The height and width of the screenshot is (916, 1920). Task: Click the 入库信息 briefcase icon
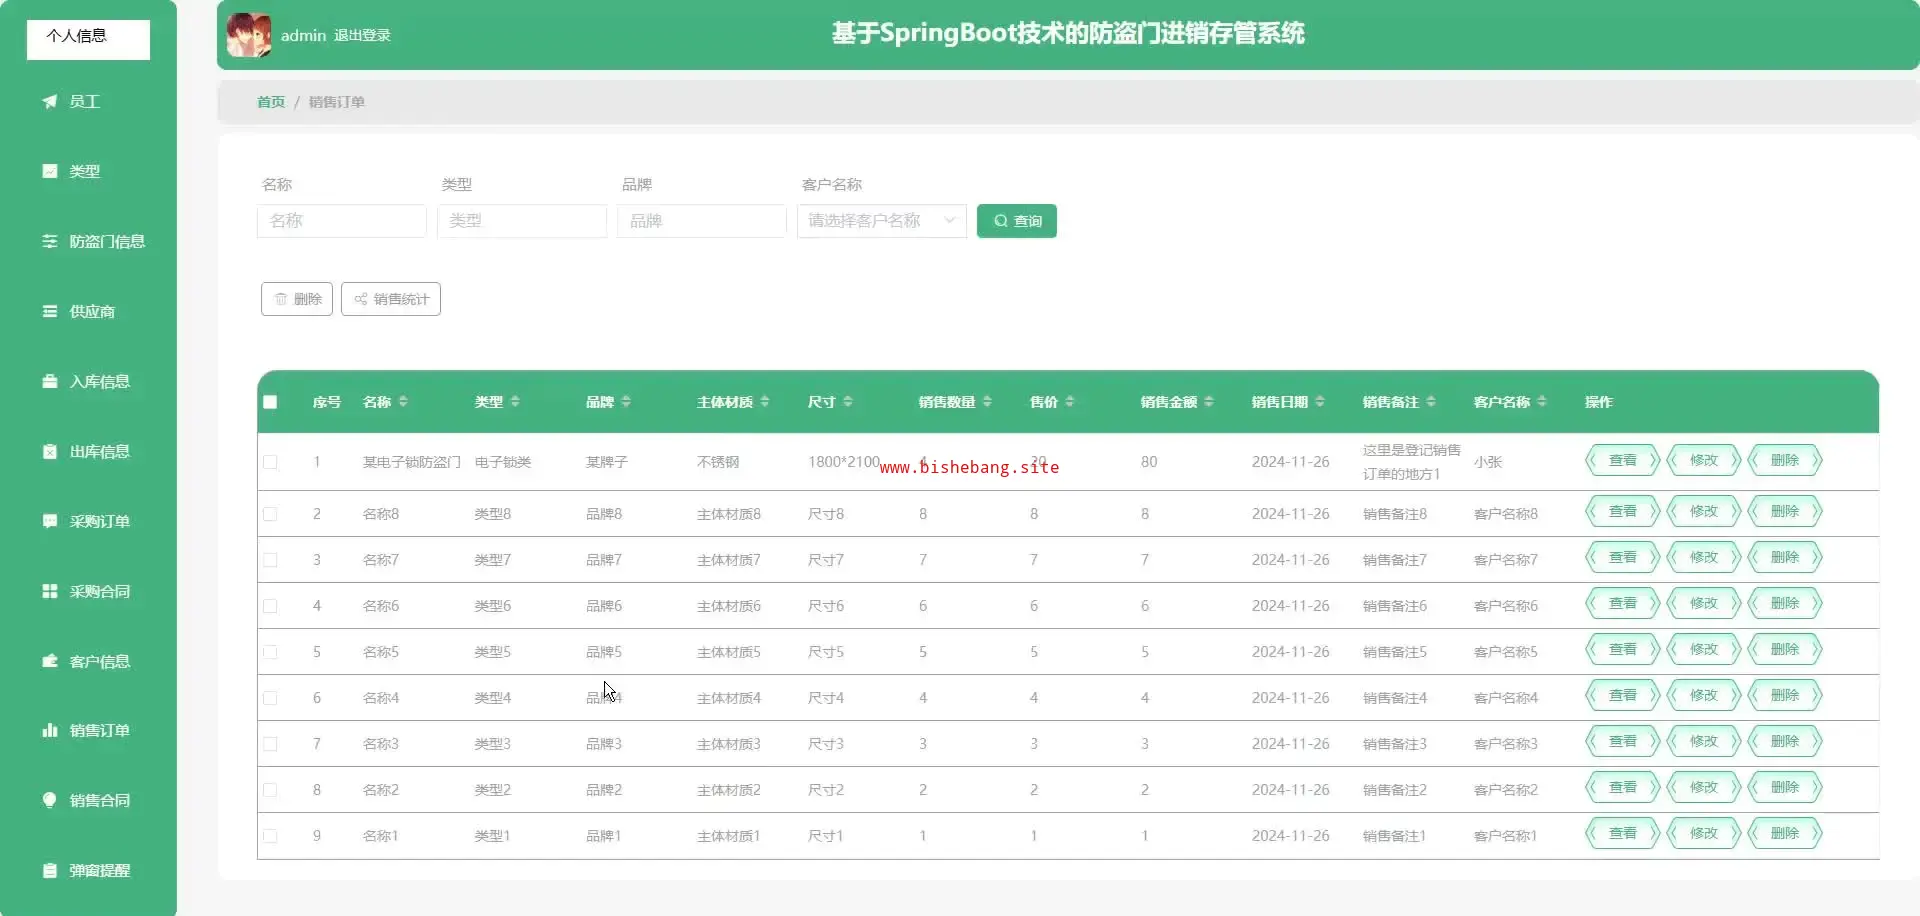pyautogui.click(x=49, y=381)
